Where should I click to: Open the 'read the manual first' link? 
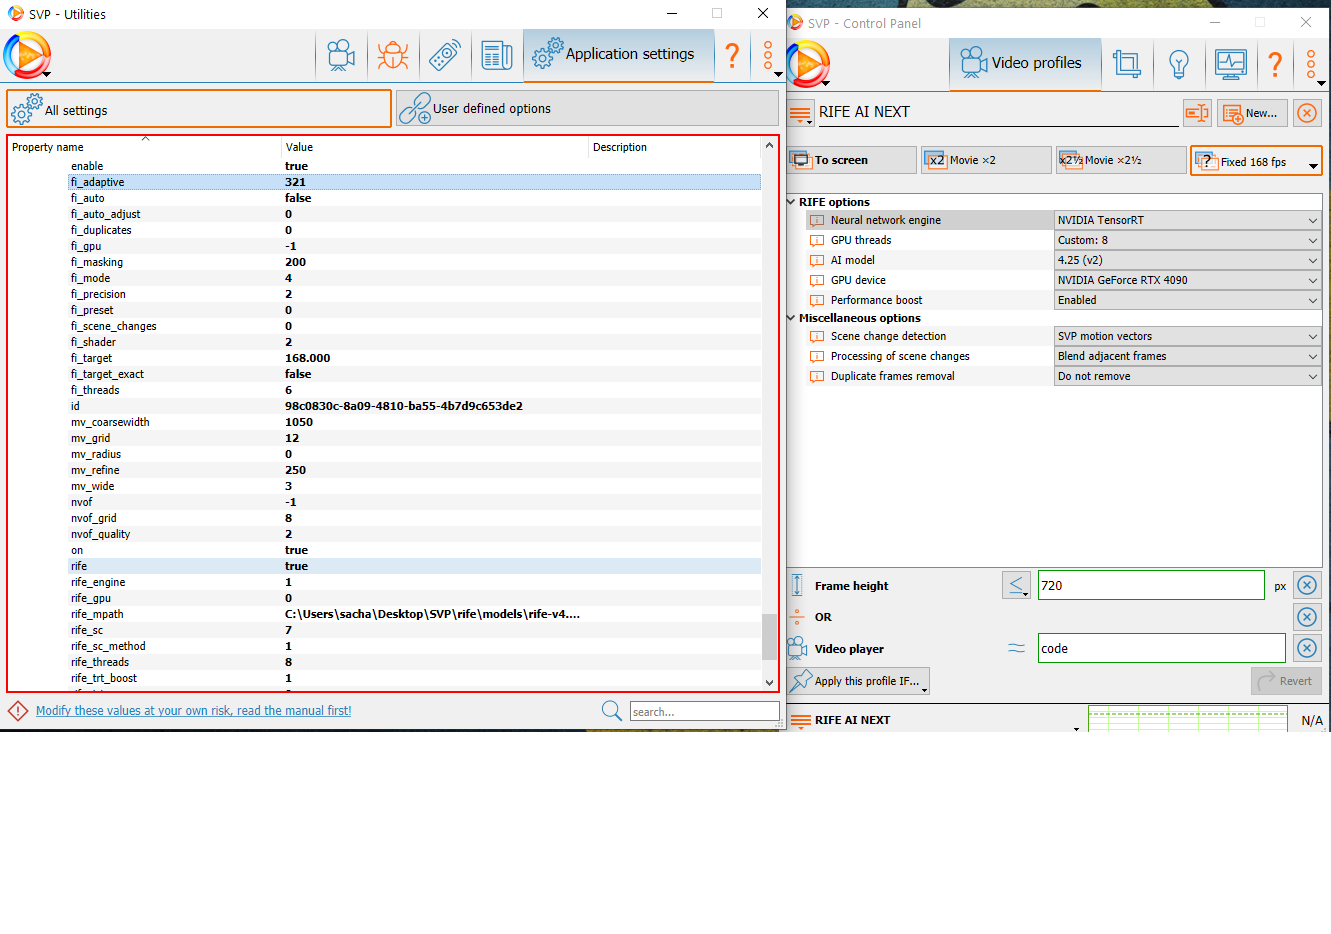pos(193,711)
